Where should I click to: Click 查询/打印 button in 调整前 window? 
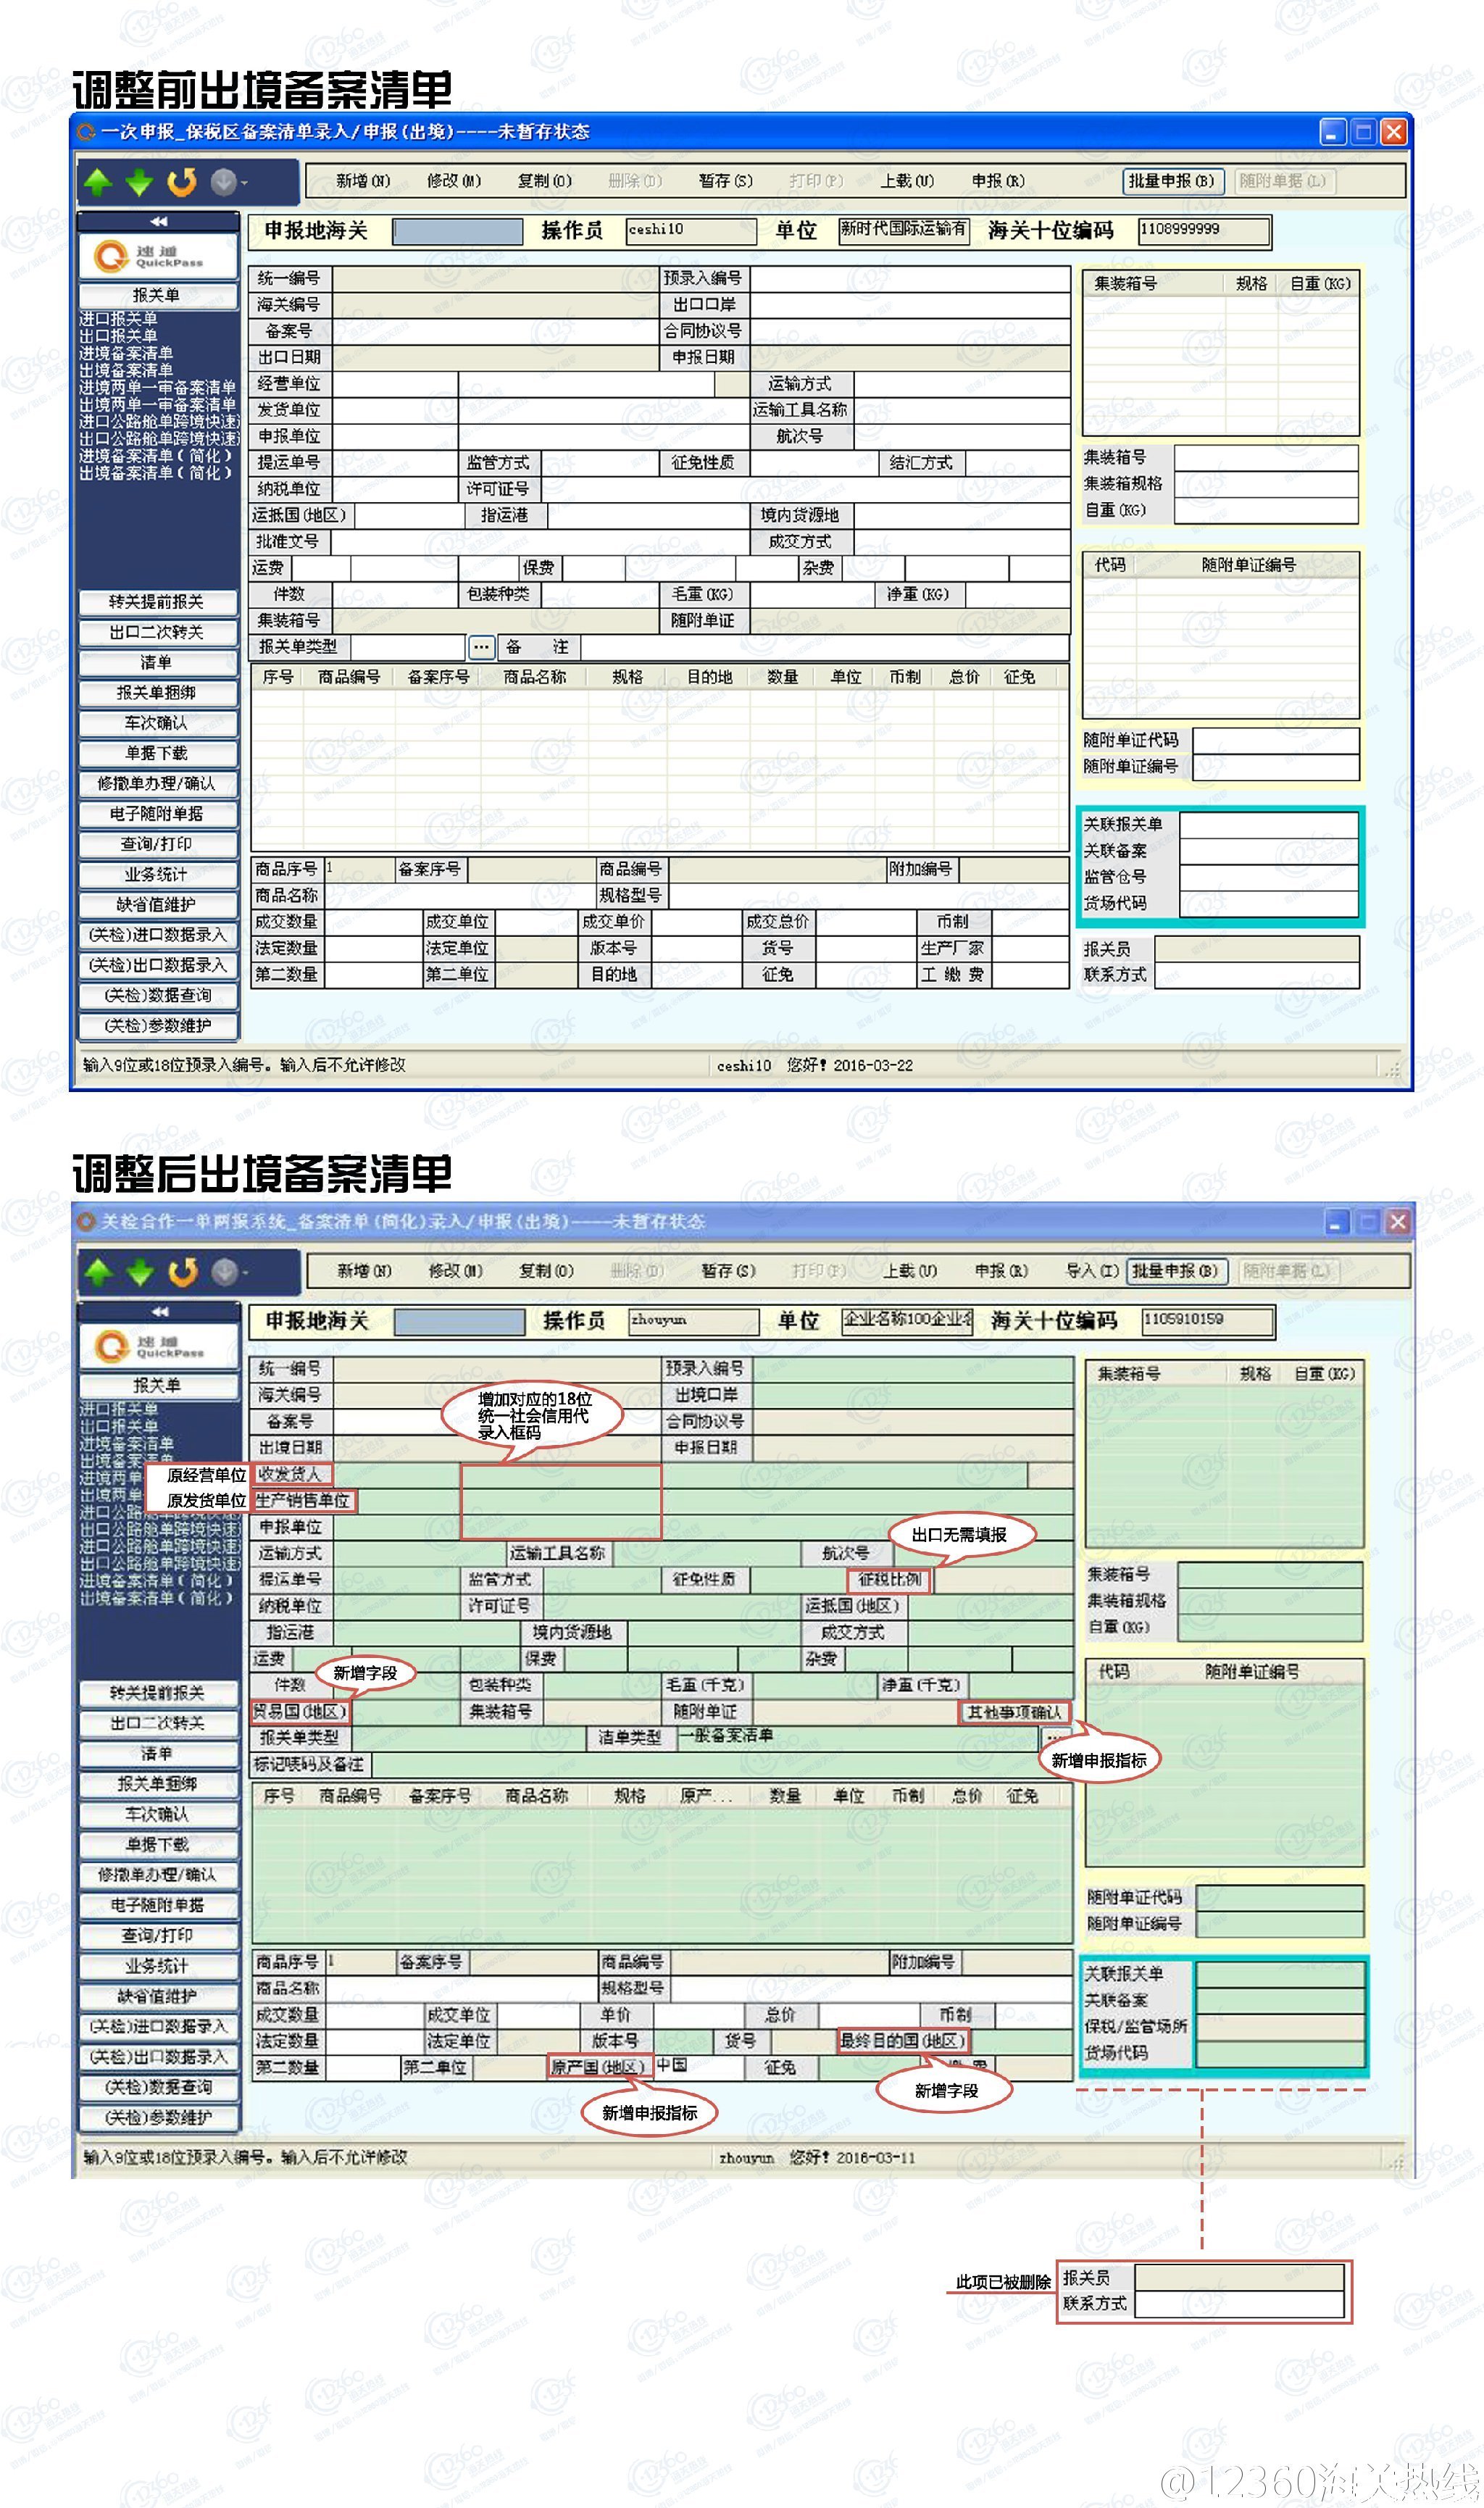(x=158, y=845)
